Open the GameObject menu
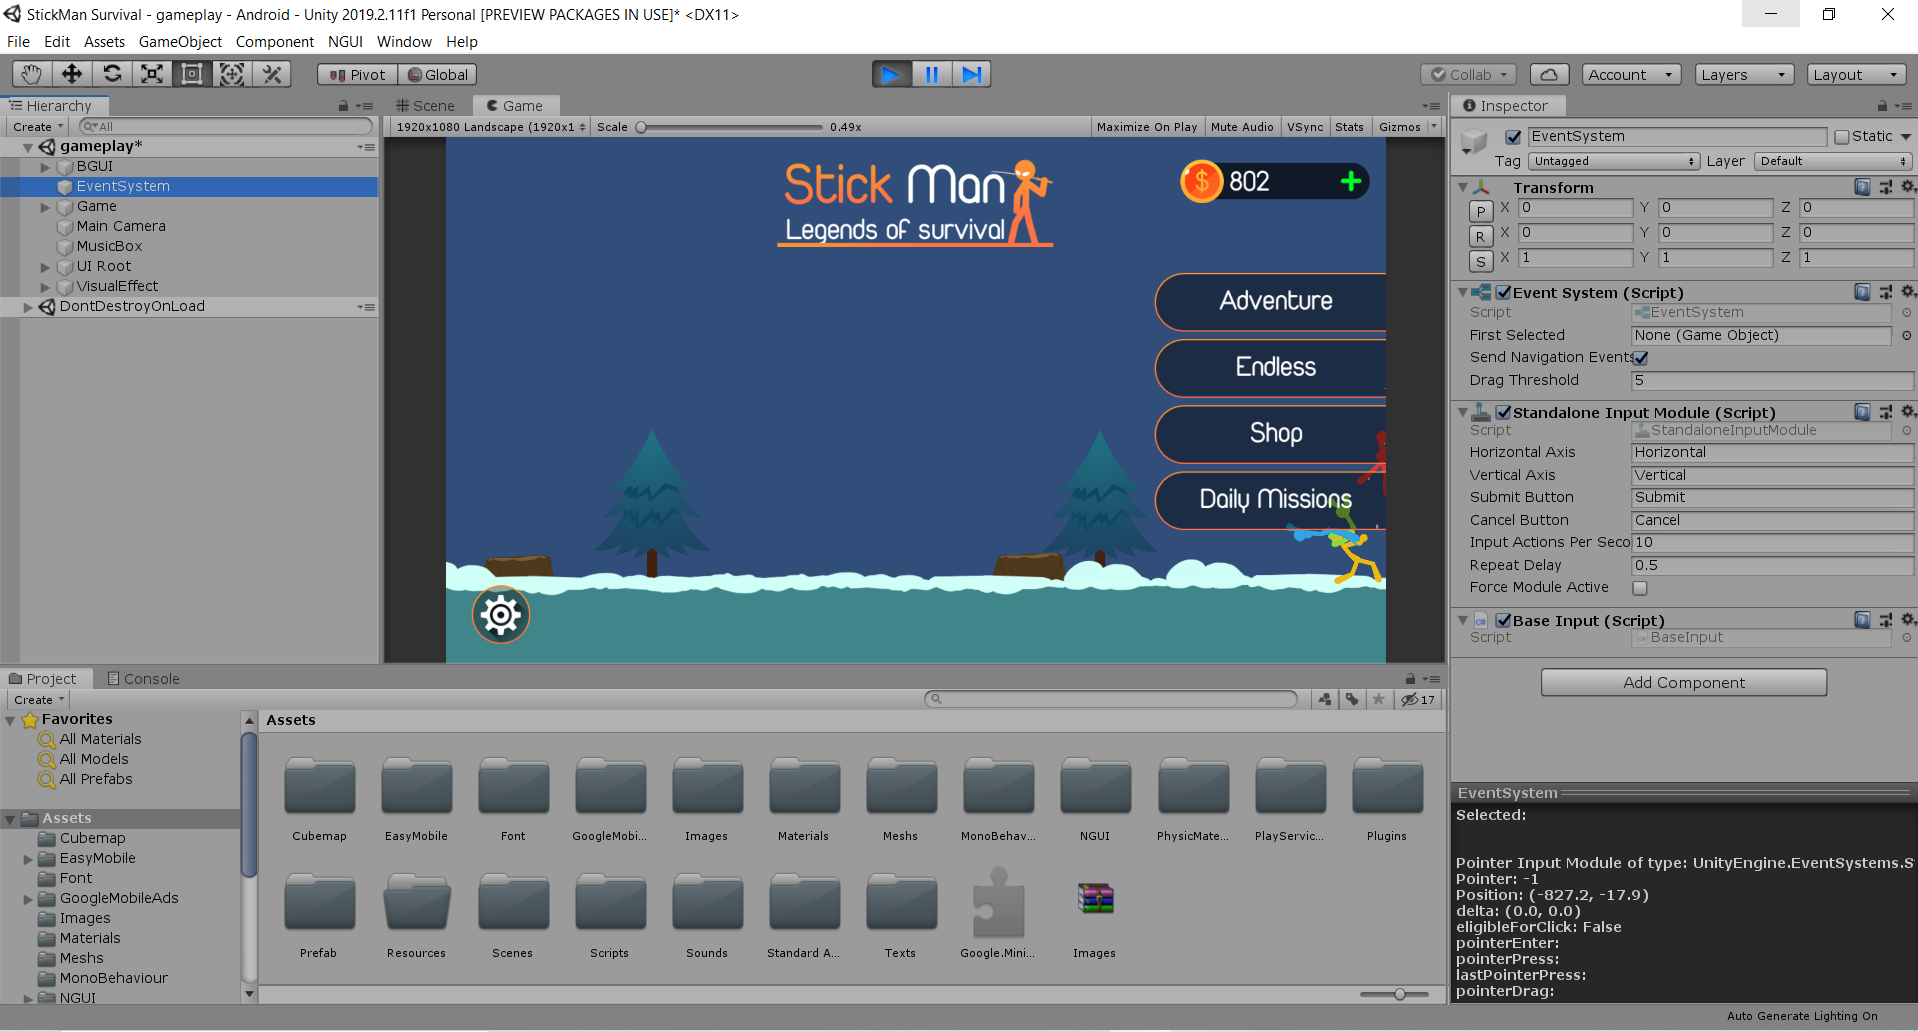Viewport: 1918px width, 1032px height. (180, 42)
